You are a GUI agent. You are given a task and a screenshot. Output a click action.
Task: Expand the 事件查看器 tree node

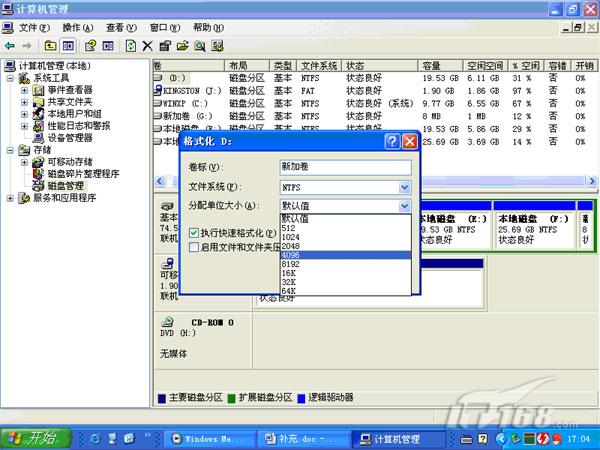point(24,90)
